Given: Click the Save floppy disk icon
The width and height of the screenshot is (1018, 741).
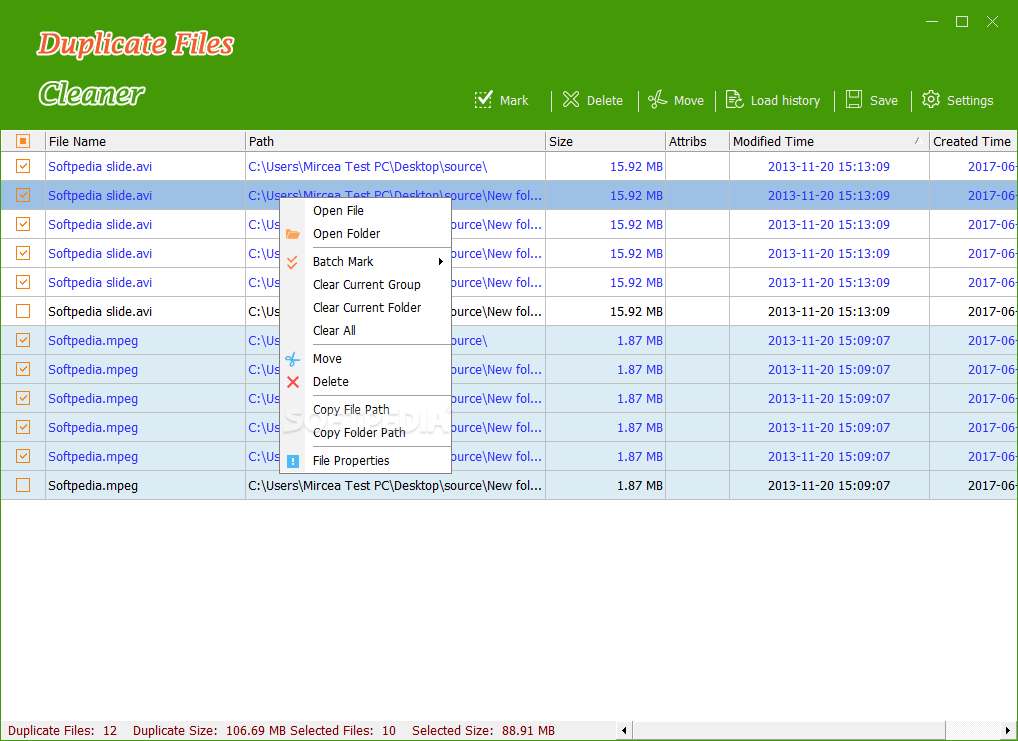Looking at the screenshot, I should coord(854,99).
